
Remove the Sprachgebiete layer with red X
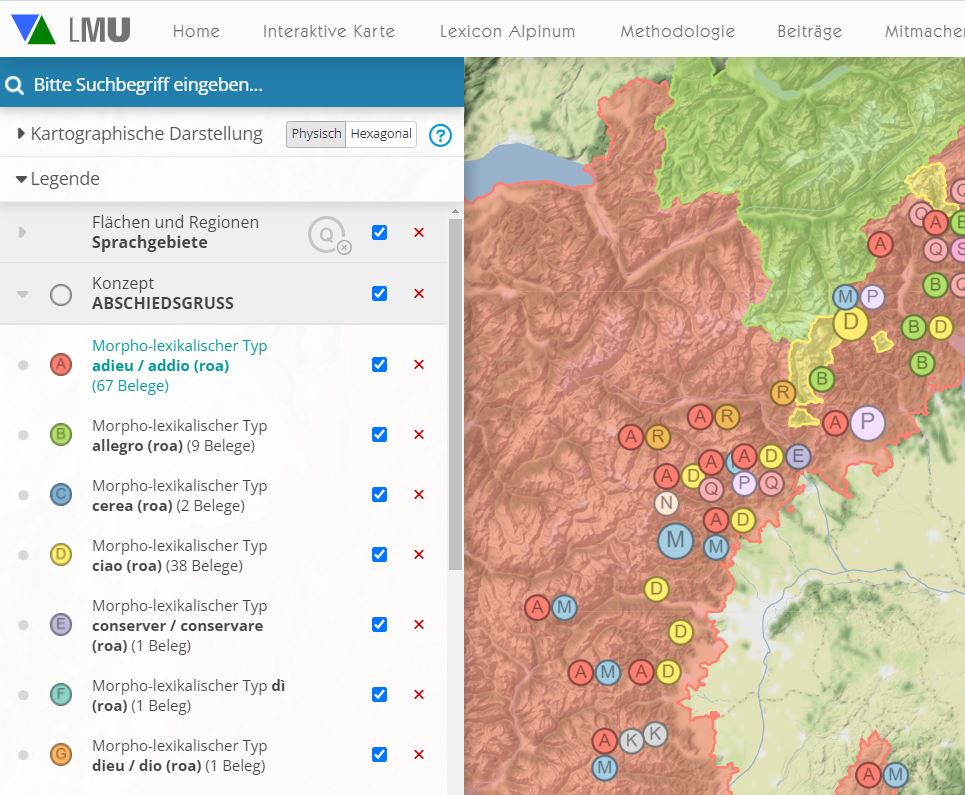[x=419, y=233]
